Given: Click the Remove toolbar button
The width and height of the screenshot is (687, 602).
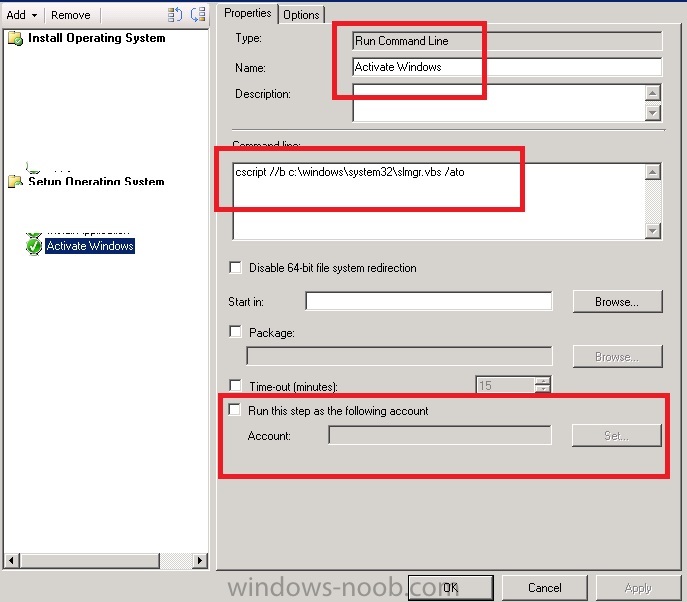Looking at the screenshot, I should pos(71,15).
